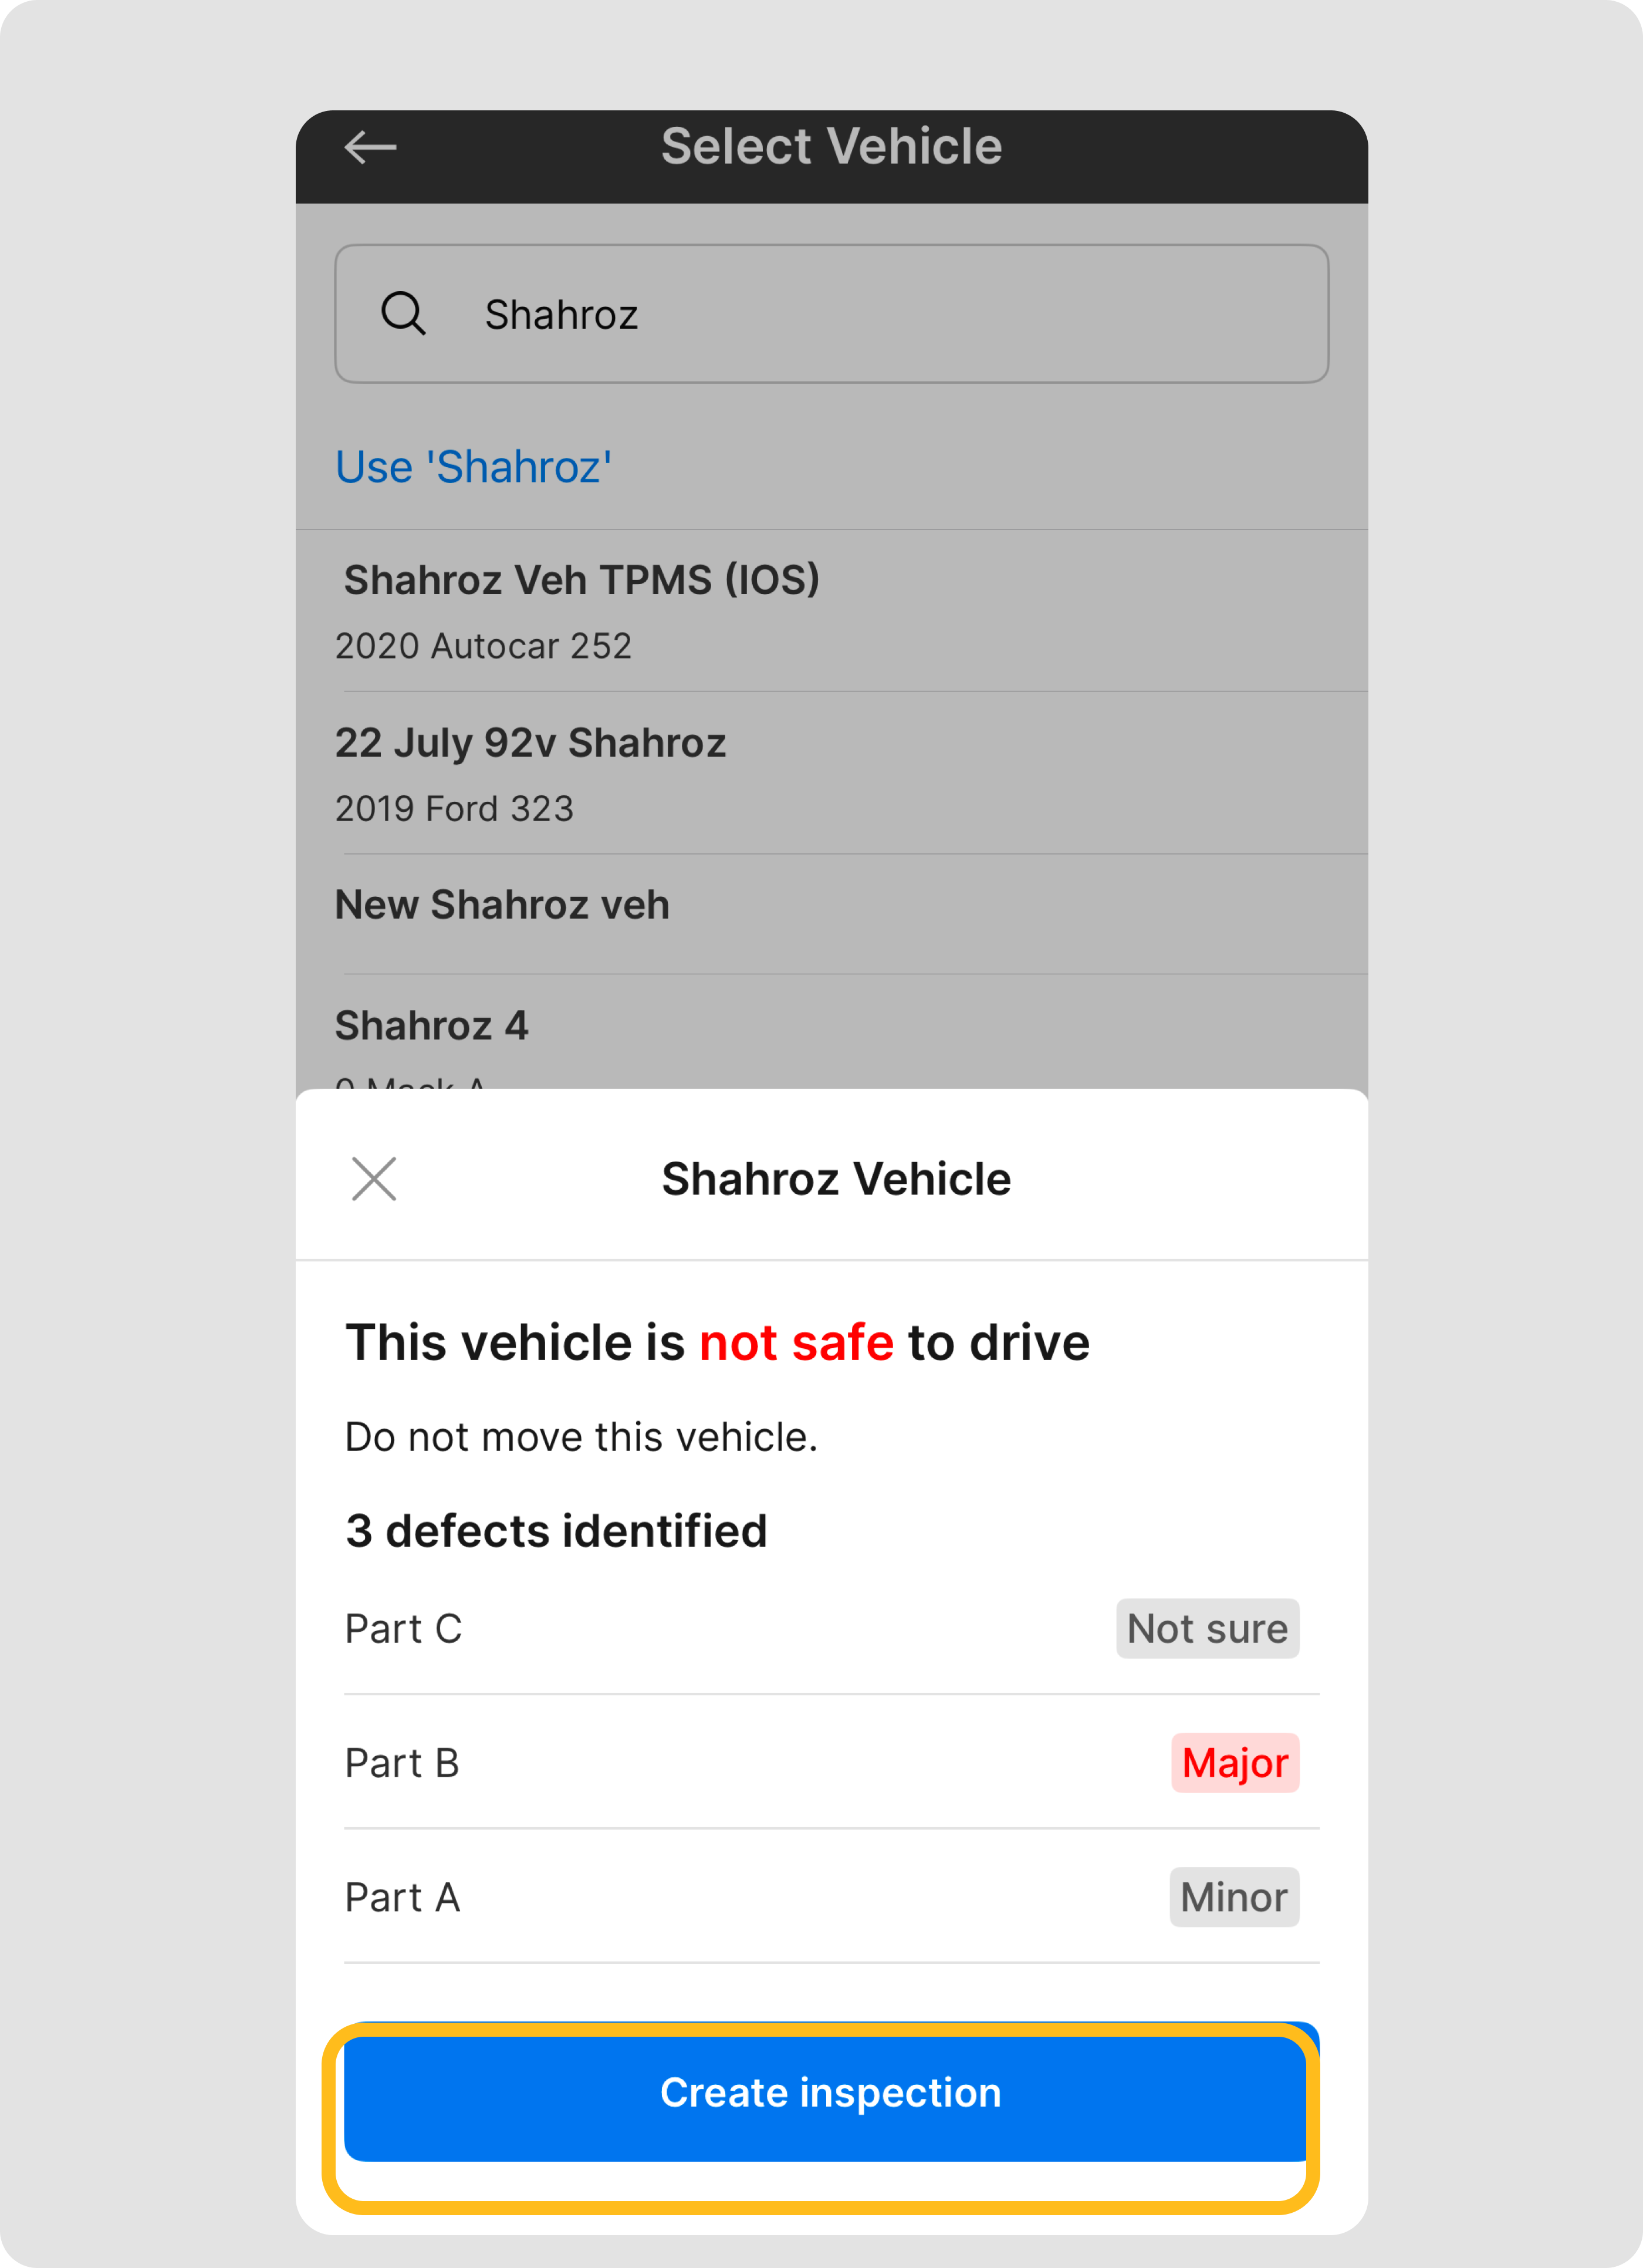Tap the Minor severity badge

click(1233, 1897)
